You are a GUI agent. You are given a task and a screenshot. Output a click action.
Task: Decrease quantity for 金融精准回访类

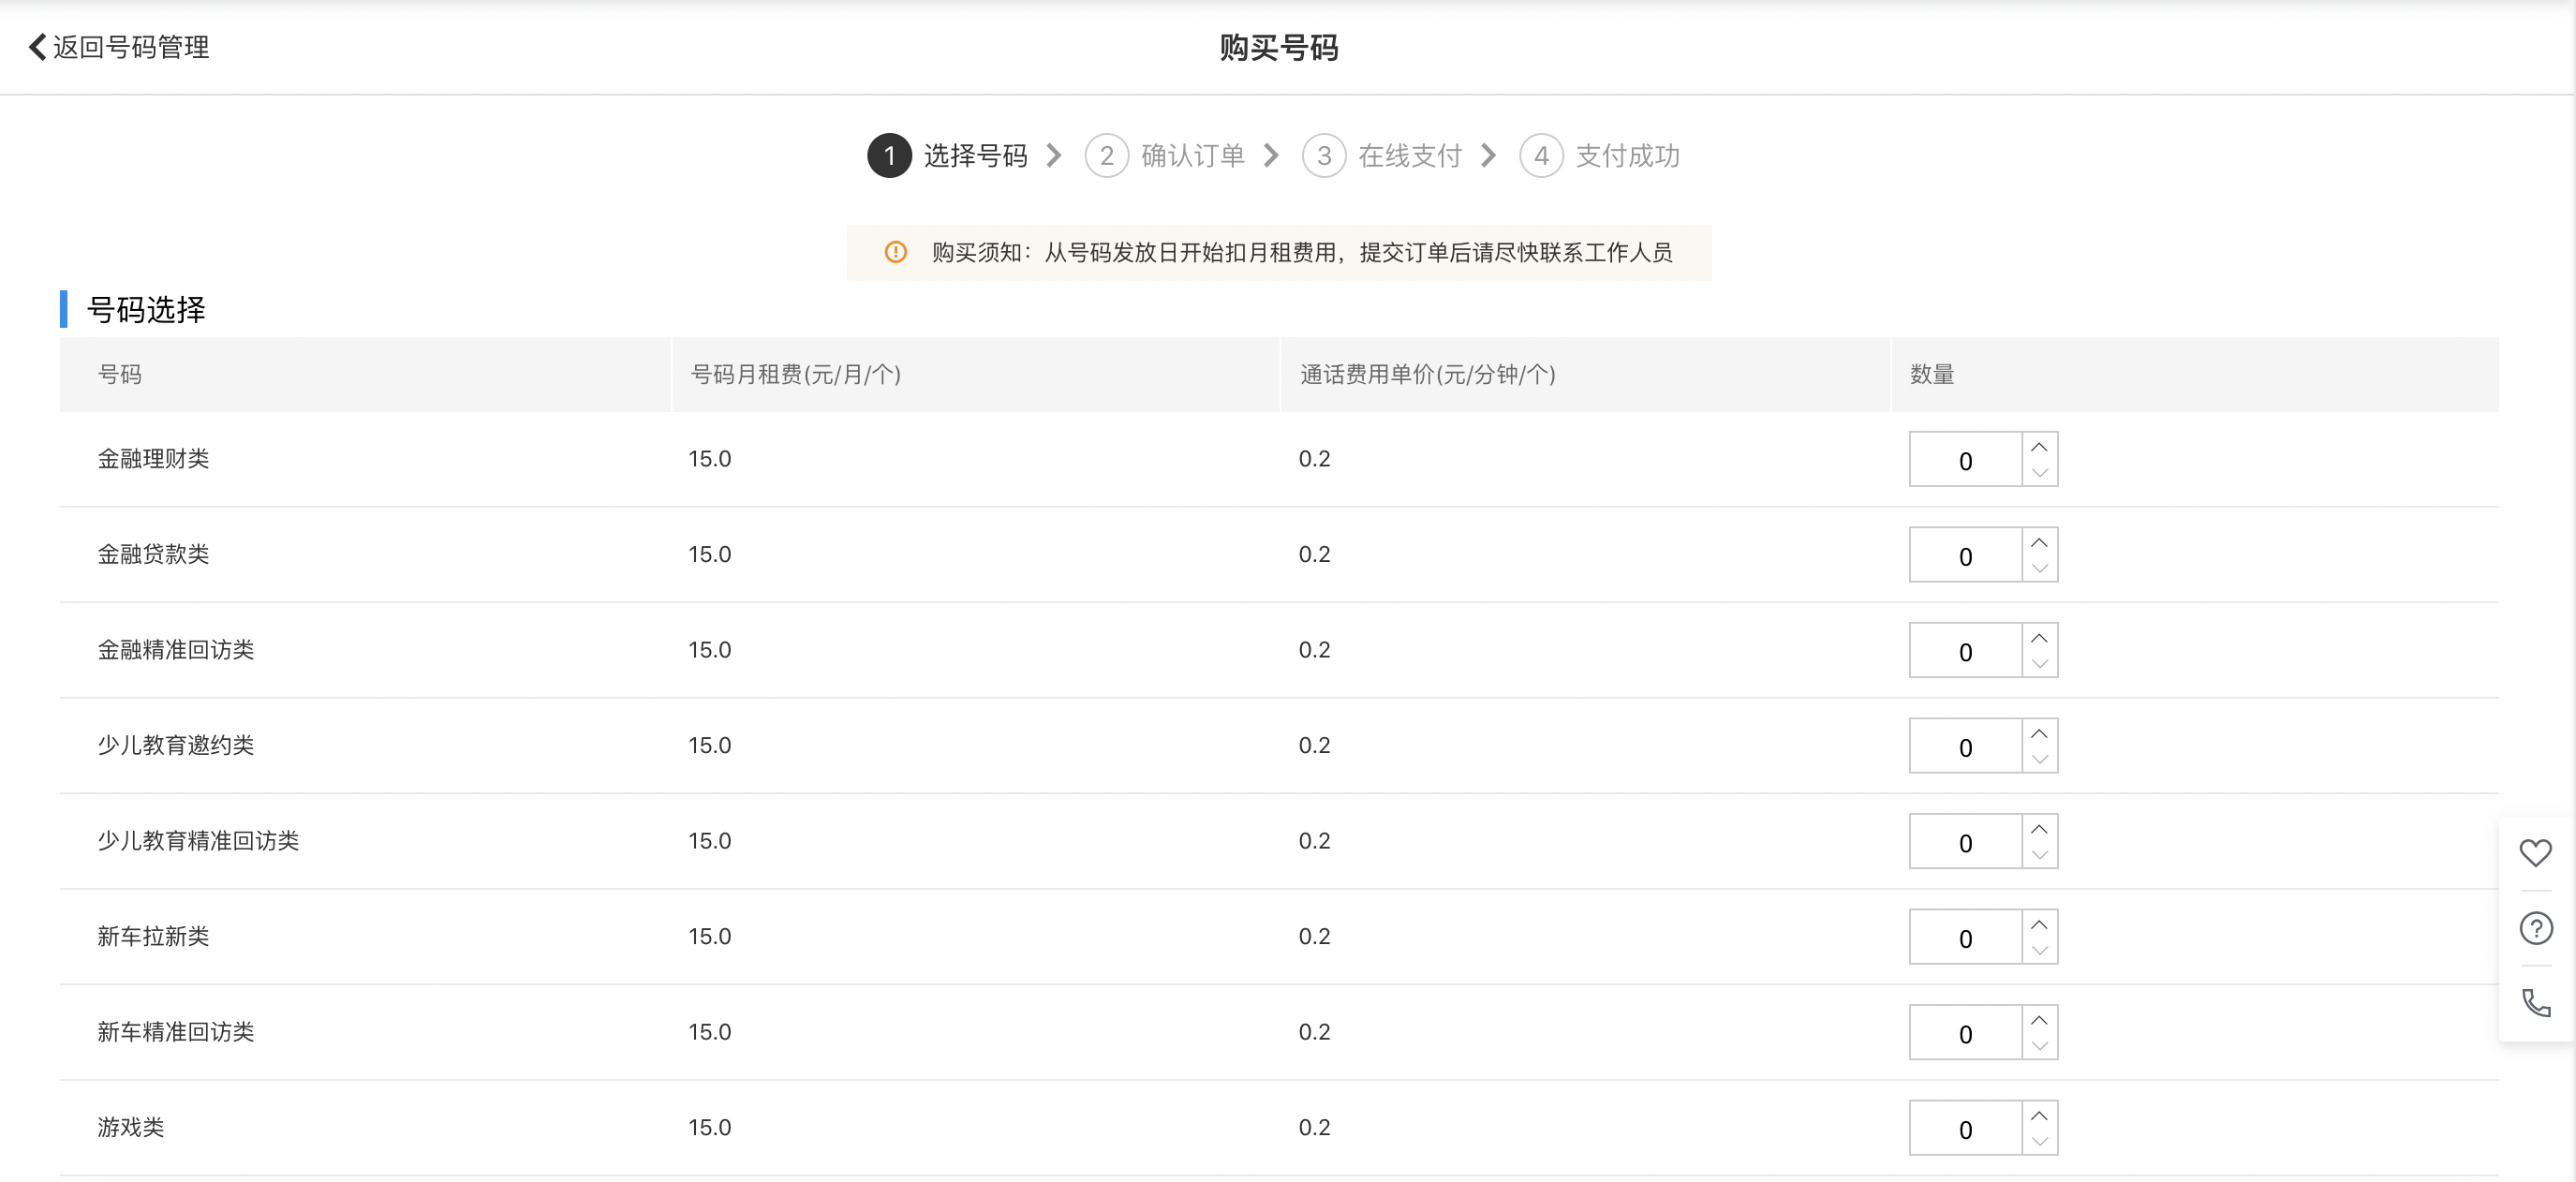[2039, 664]
